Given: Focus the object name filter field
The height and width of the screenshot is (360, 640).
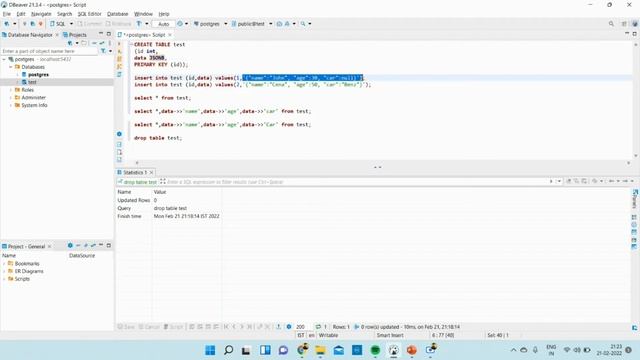Looking at the screenshot, I should [49, 51].
